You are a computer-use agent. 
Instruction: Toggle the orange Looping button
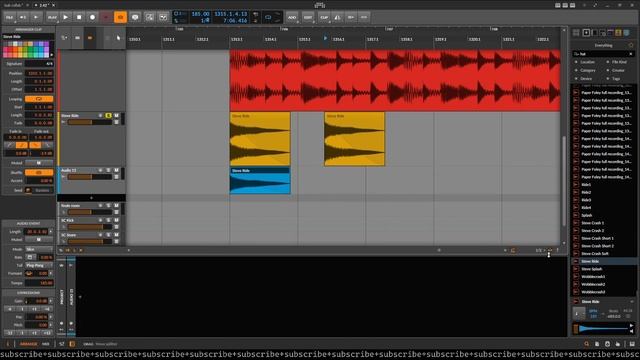(x=39, y=99)
